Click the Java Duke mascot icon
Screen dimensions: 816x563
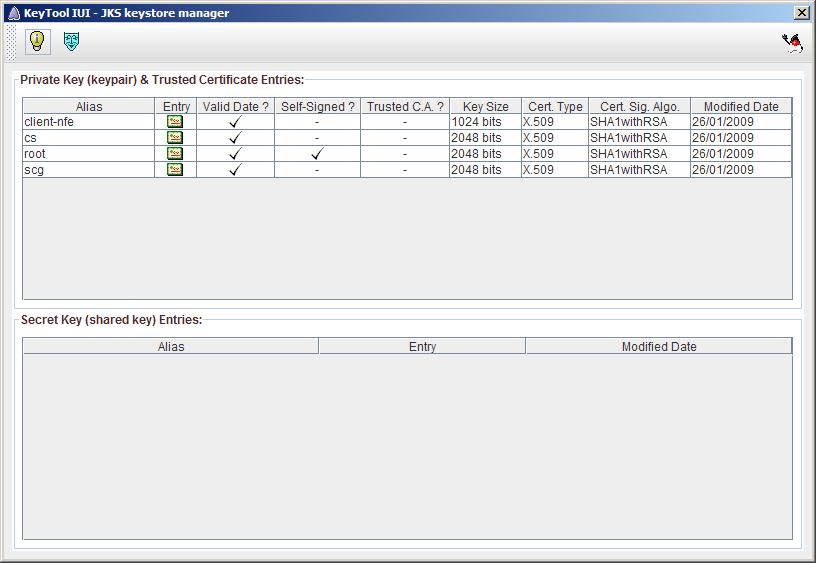tap(793, 43)
